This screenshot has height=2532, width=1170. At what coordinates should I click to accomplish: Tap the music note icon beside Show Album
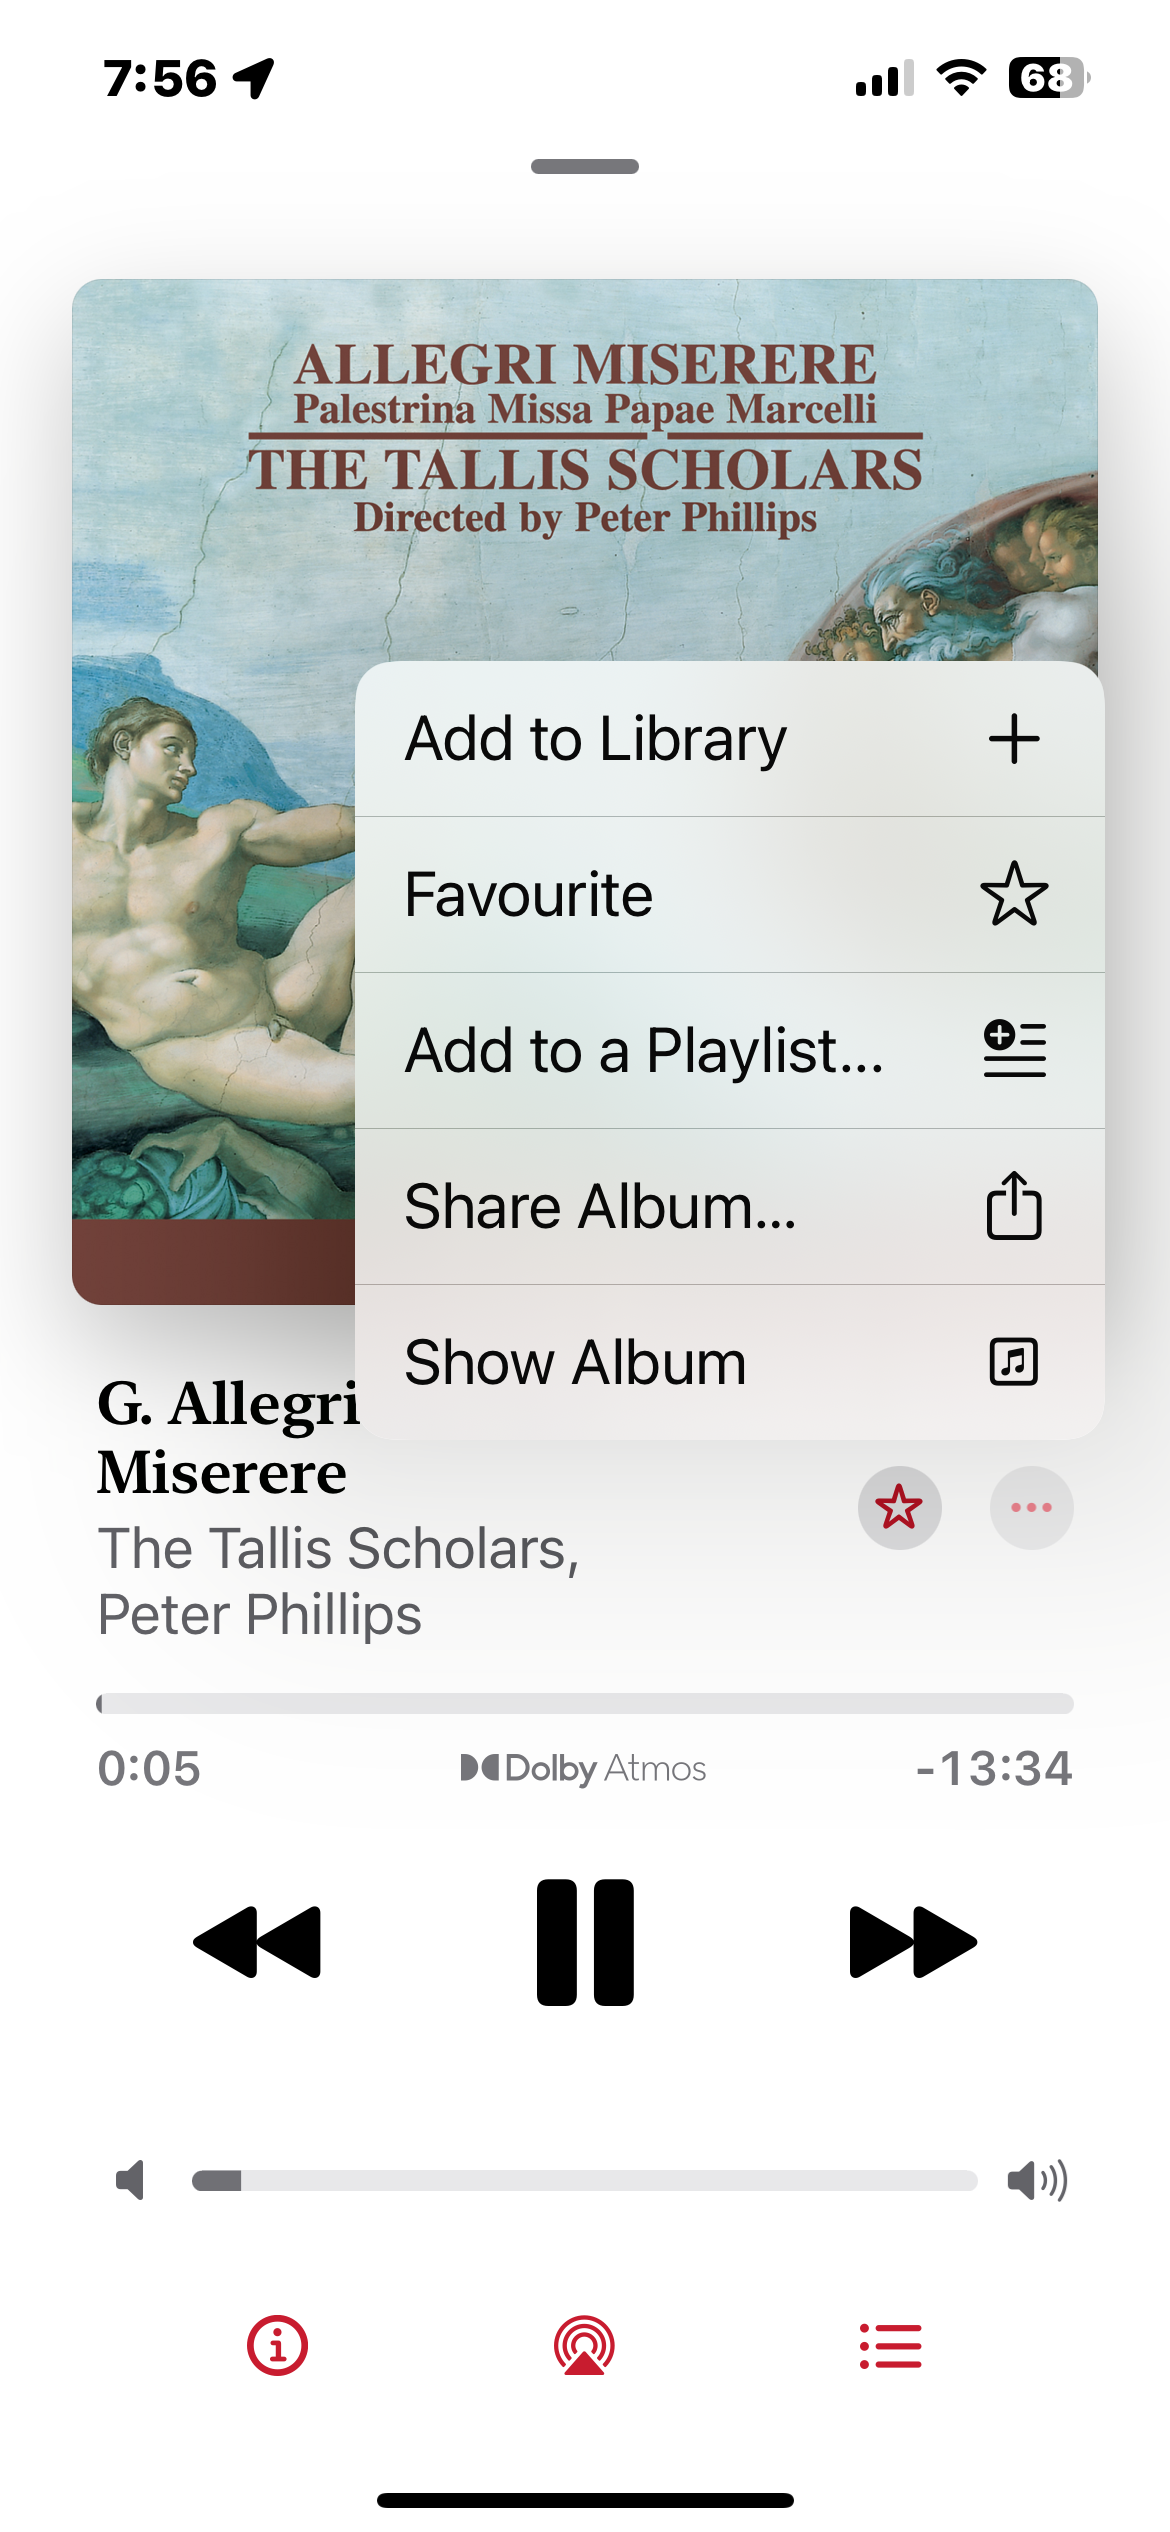1014,1362
